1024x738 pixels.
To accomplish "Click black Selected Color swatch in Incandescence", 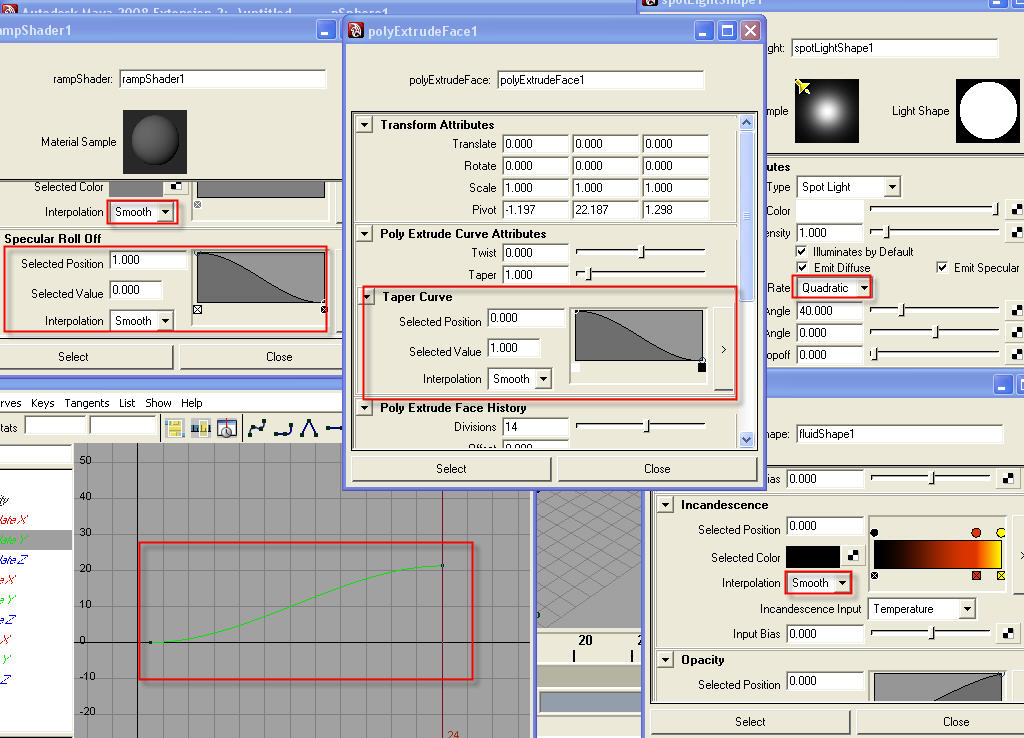I will [812, 556].
